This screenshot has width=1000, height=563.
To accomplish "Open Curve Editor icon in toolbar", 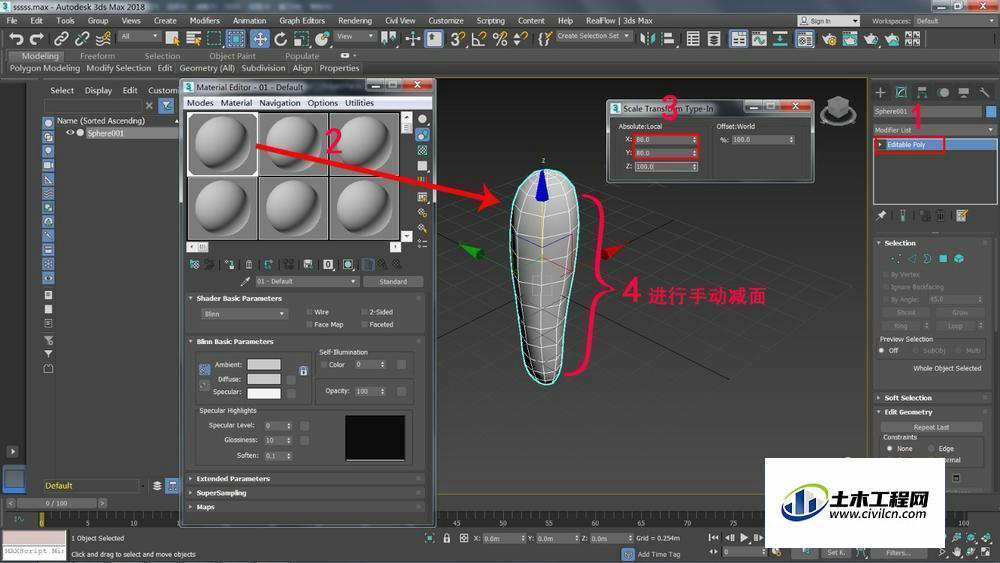I will coord(759,39).
